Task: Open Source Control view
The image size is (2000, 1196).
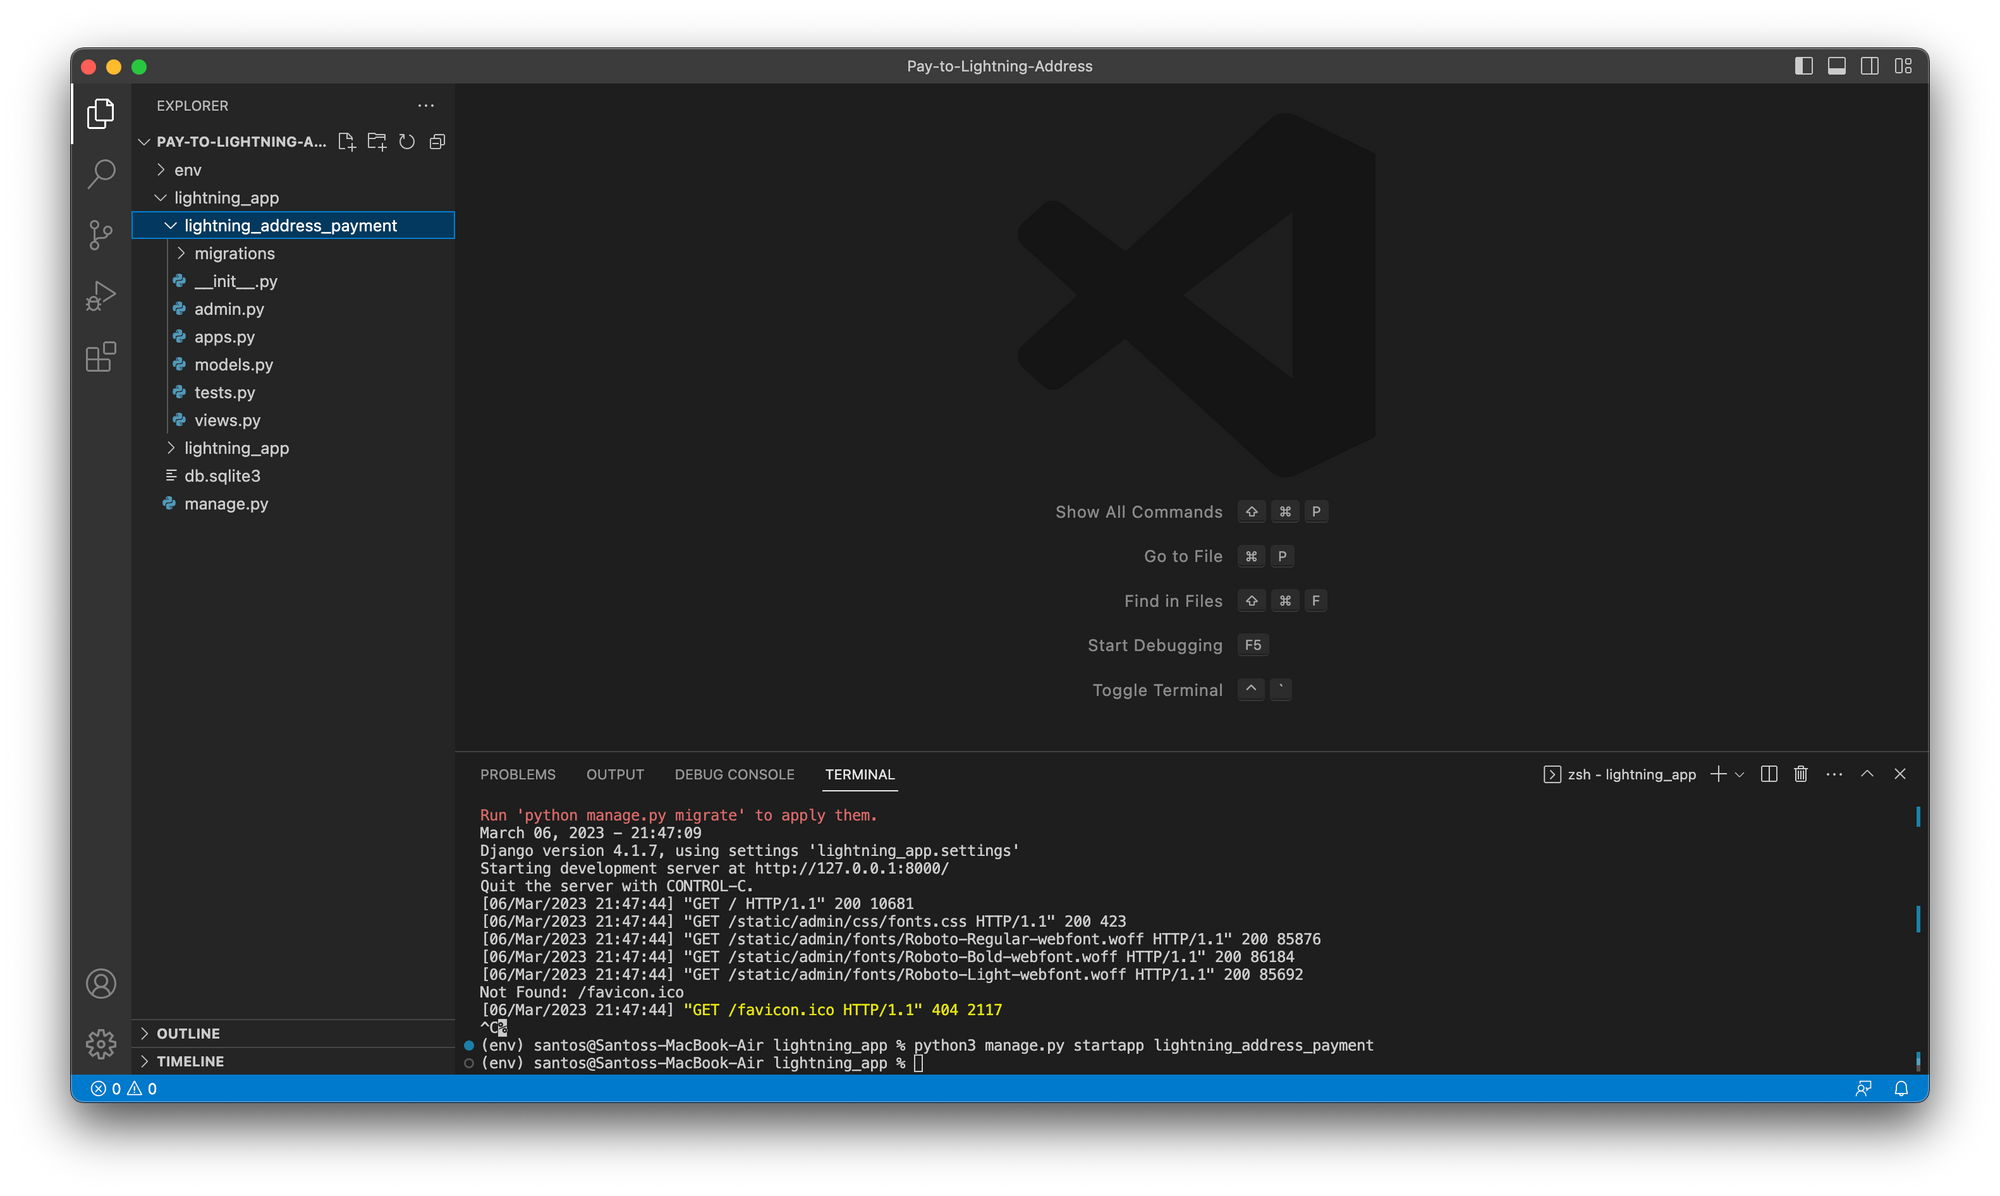Action: point(101,235)
